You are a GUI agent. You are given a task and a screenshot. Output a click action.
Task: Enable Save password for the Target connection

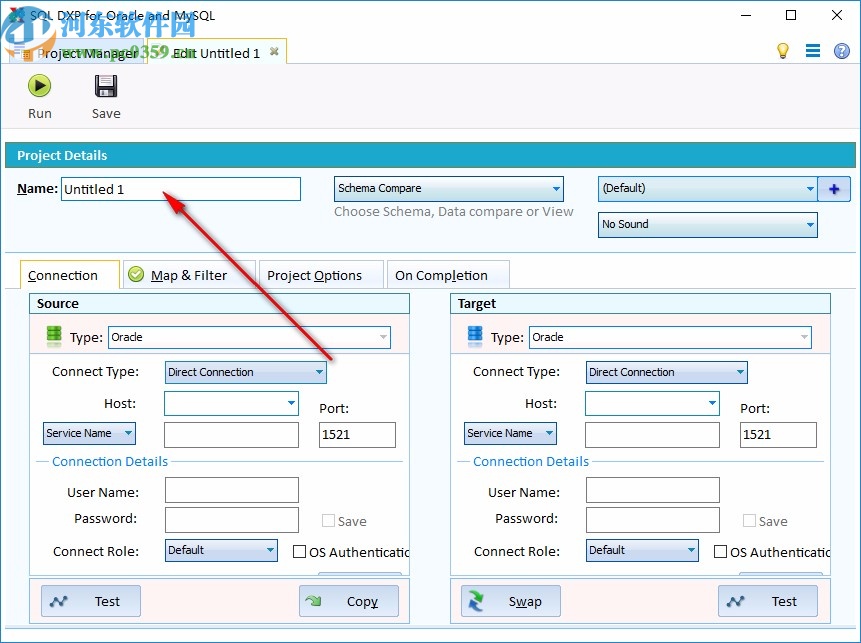pyautogui.click(x=750, y=521)
